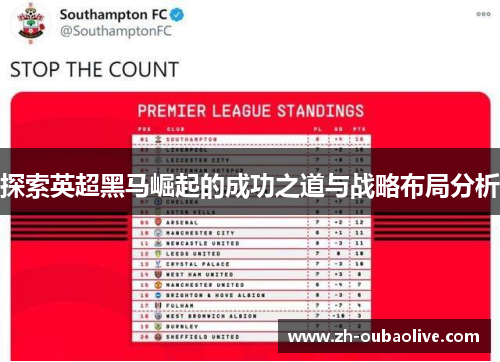500x362 pixels.
Task: Click the Manchester United crest icon
Action: [158, 285]
